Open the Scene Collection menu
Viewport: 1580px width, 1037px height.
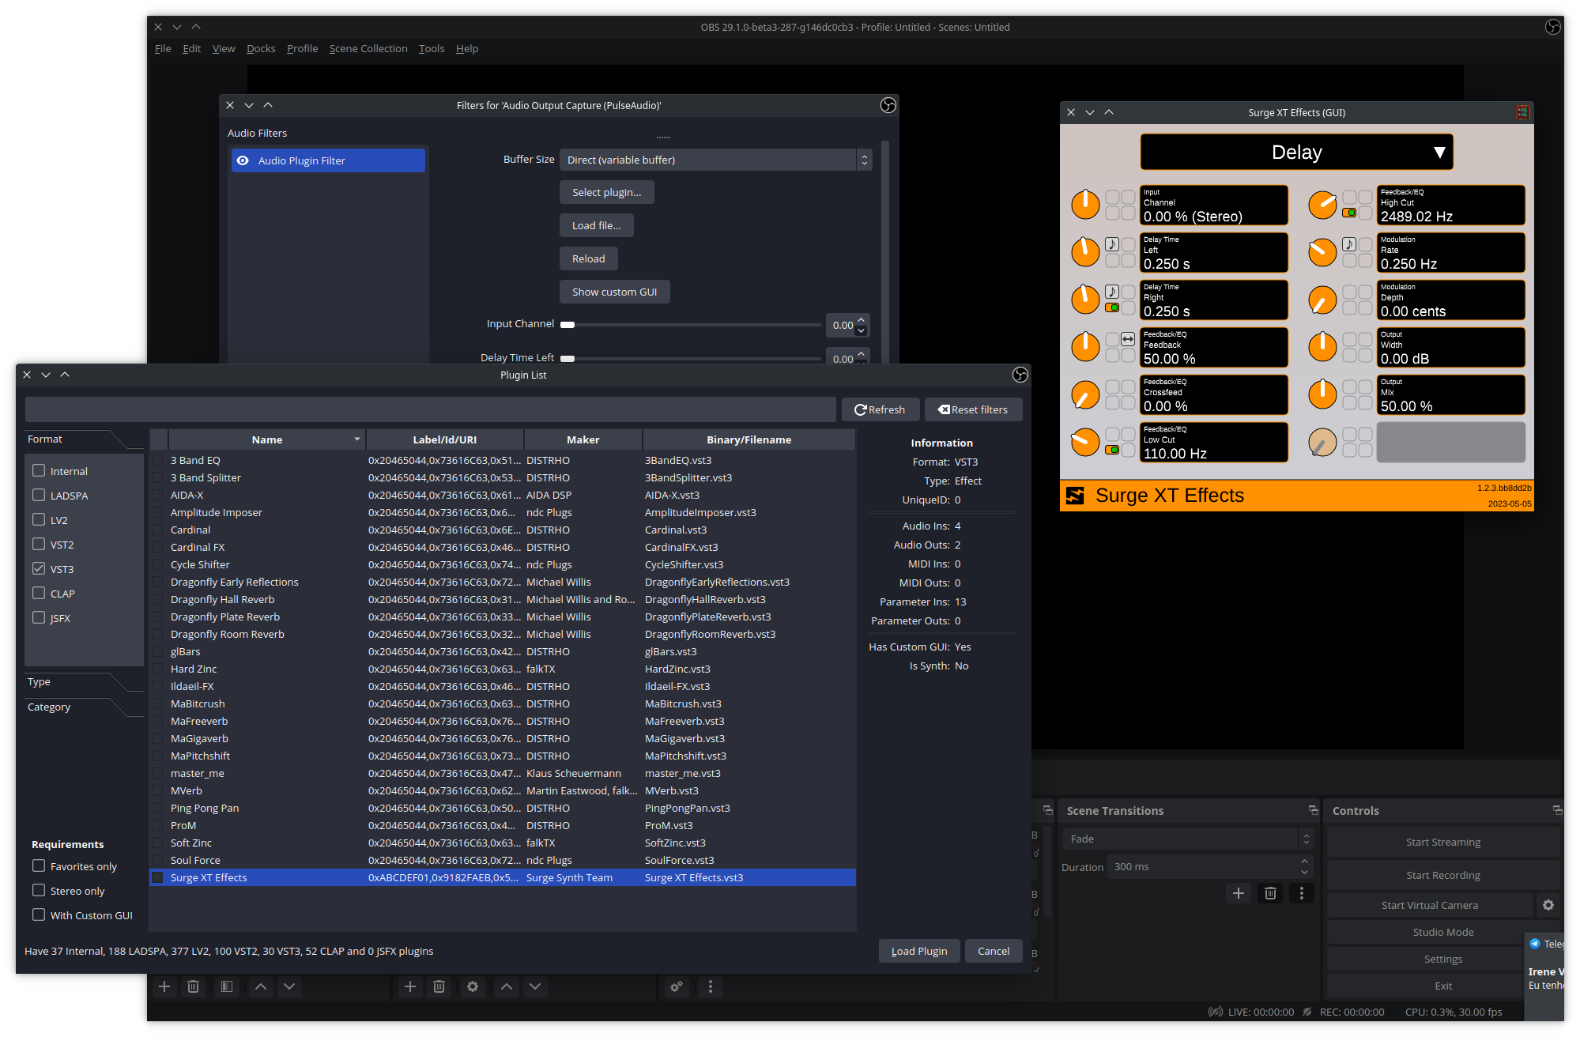click(369, 48)
